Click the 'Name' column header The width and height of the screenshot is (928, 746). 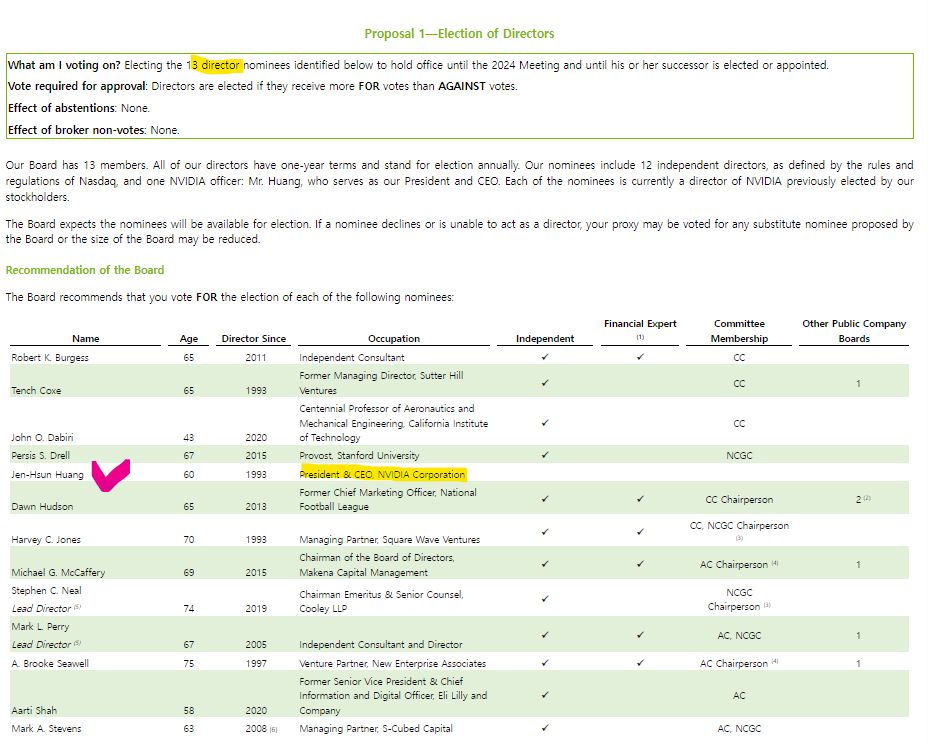[x=86, y=339]
